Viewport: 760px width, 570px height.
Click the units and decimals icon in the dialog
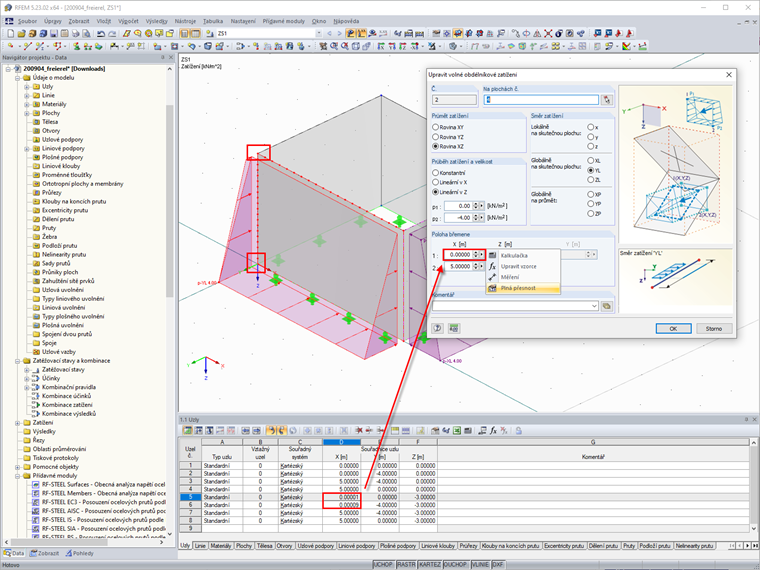[454, 328]
